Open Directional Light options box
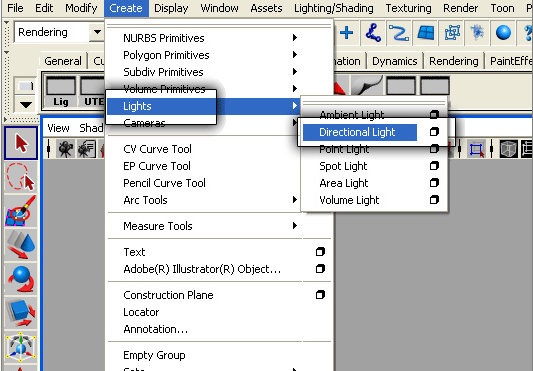The image size is (533, 371). (434, 132)
